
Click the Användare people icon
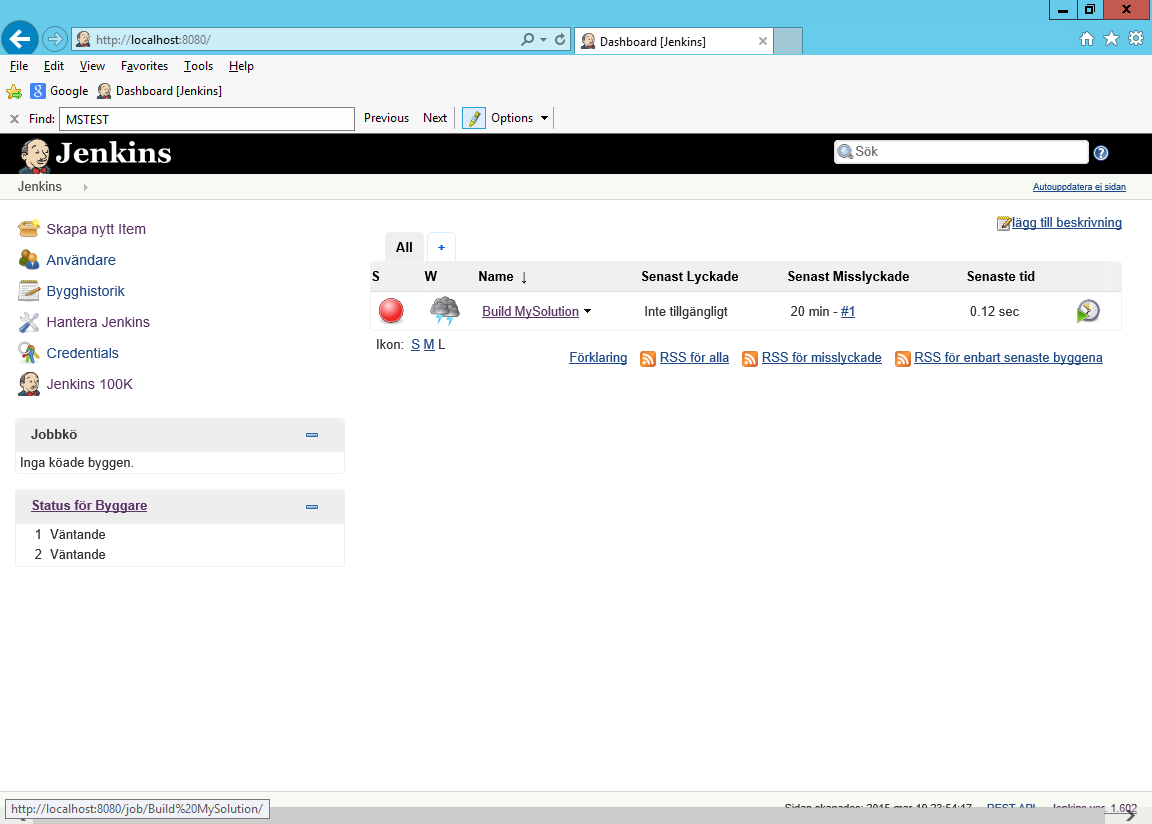[29, 259]
